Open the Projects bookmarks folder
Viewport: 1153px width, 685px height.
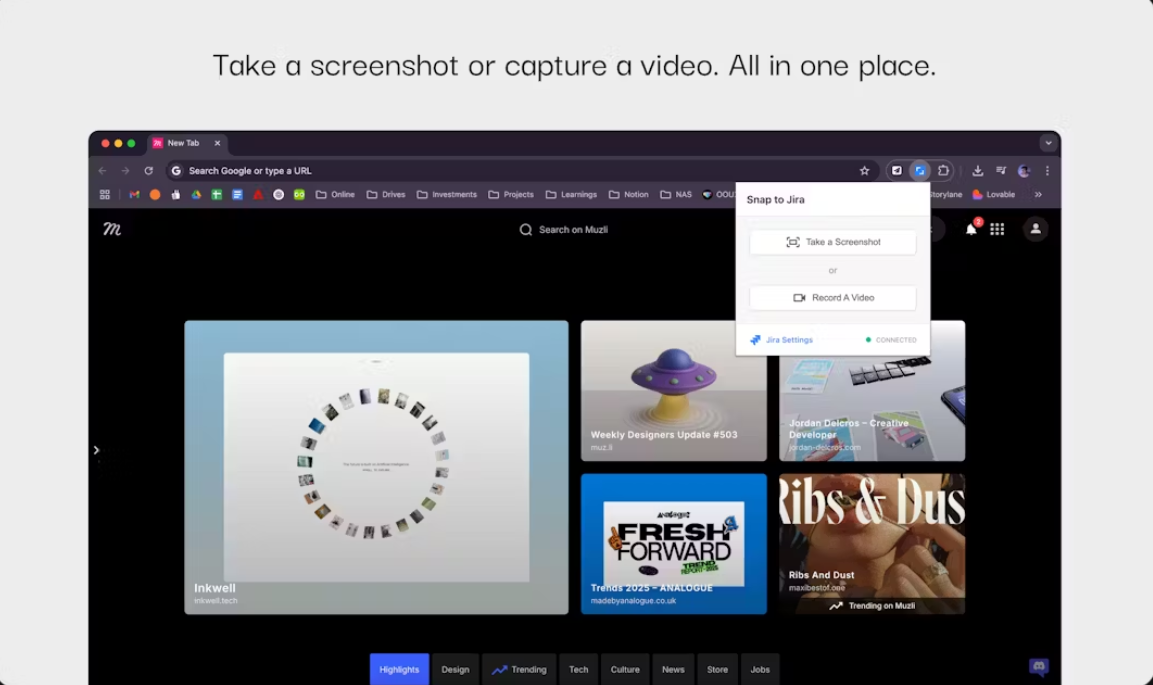point(511,195)
